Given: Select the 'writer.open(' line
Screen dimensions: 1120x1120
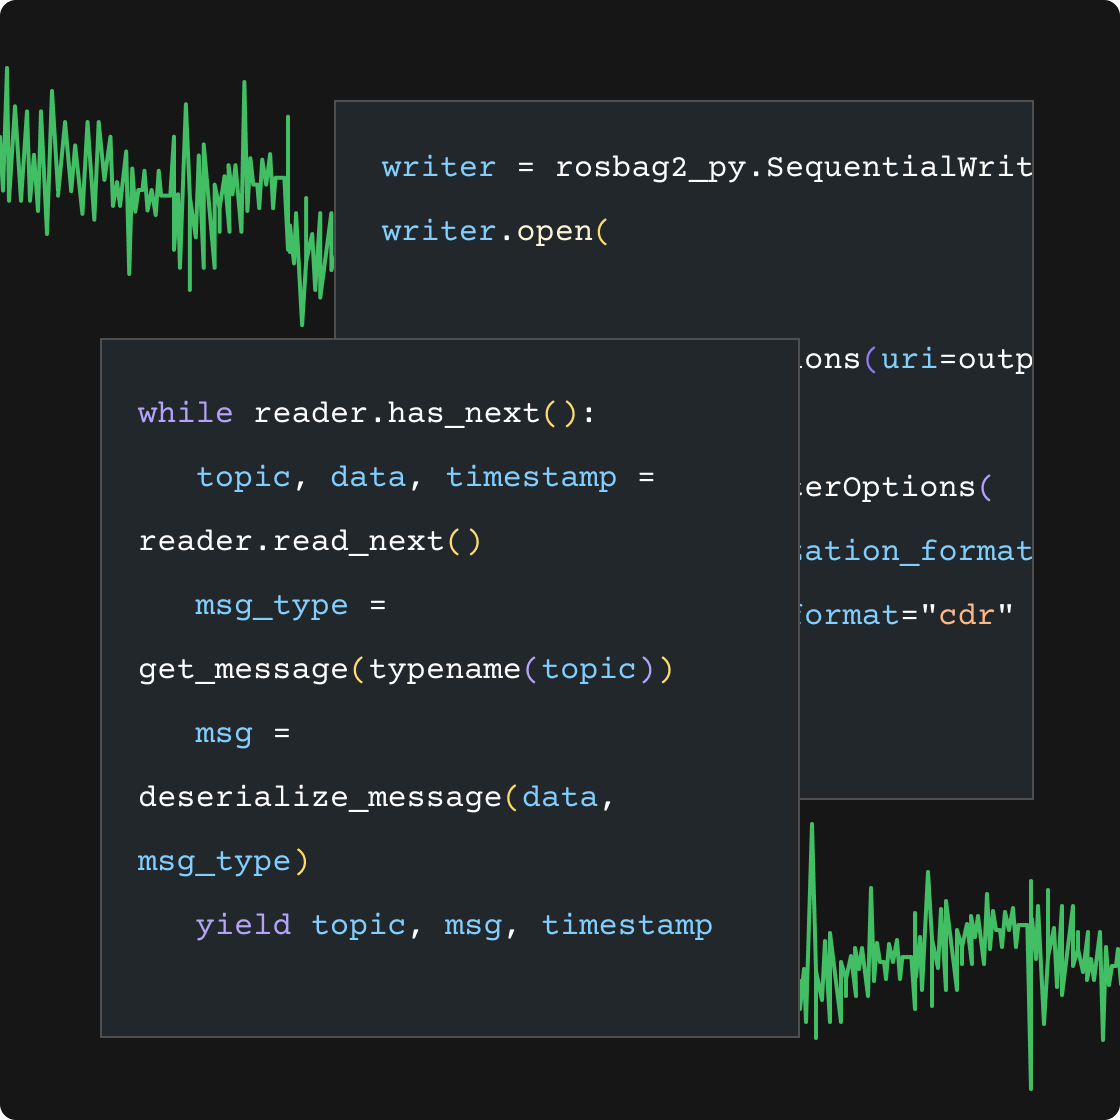Looking at the screenshot, I should point(497,231).
